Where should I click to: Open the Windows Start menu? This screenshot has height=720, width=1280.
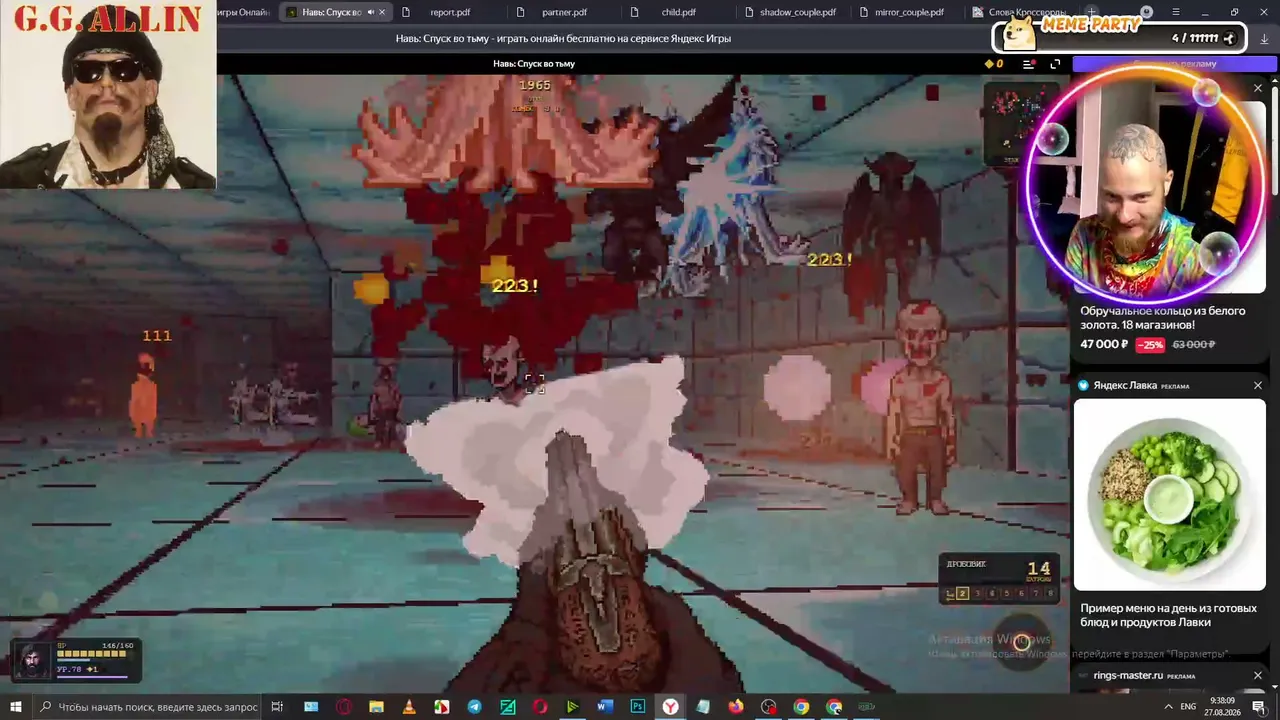[16, 707]
